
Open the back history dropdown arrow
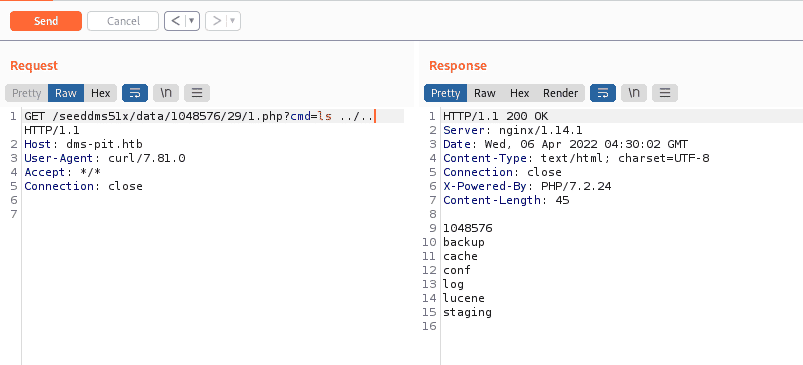192,21
